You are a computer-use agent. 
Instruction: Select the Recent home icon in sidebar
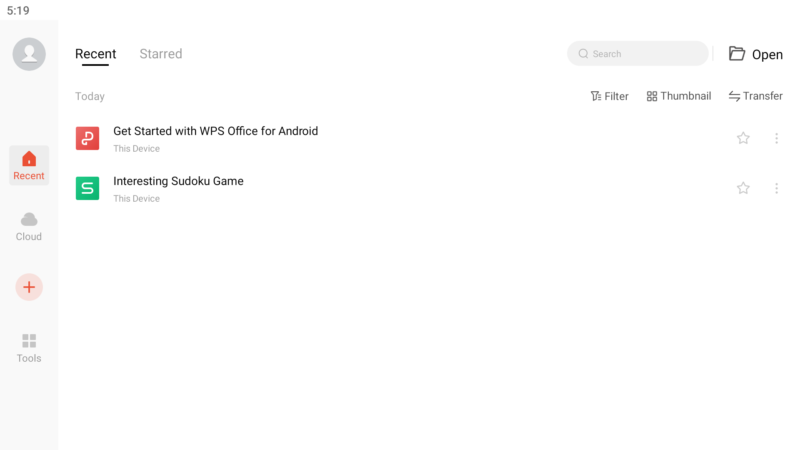(x=29, y=159)
